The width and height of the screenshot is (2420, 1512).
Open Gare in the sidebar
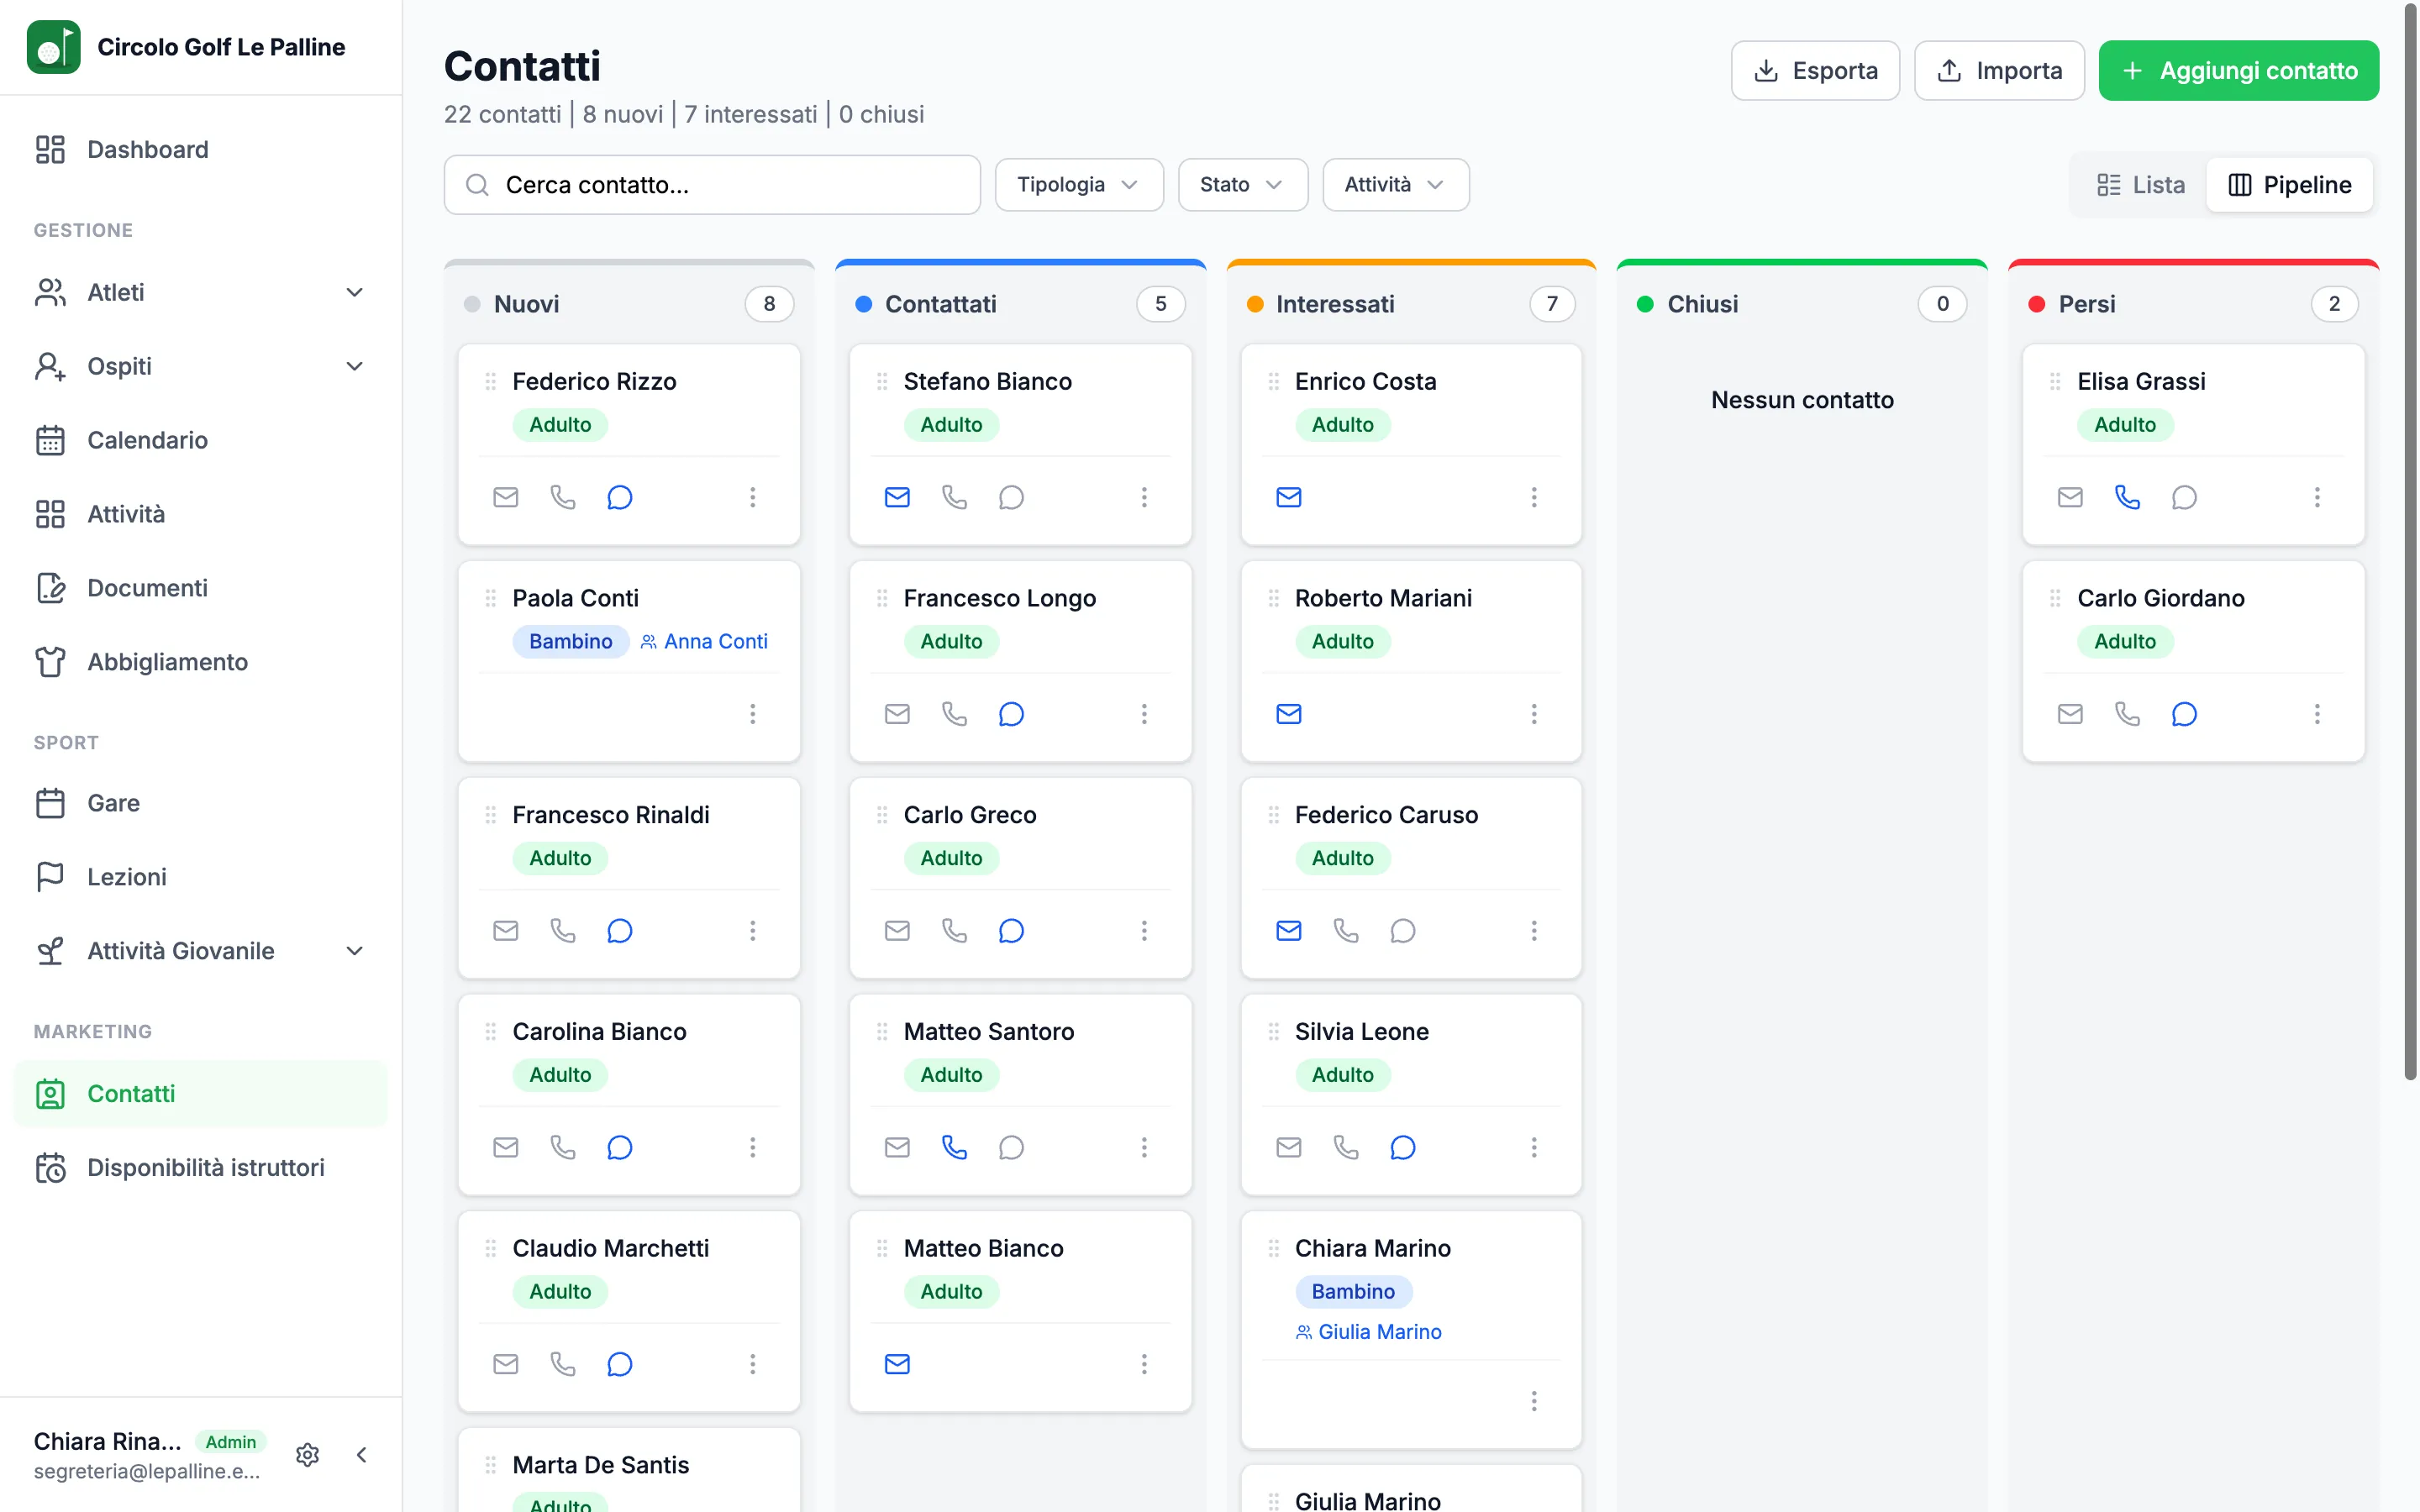201,803
